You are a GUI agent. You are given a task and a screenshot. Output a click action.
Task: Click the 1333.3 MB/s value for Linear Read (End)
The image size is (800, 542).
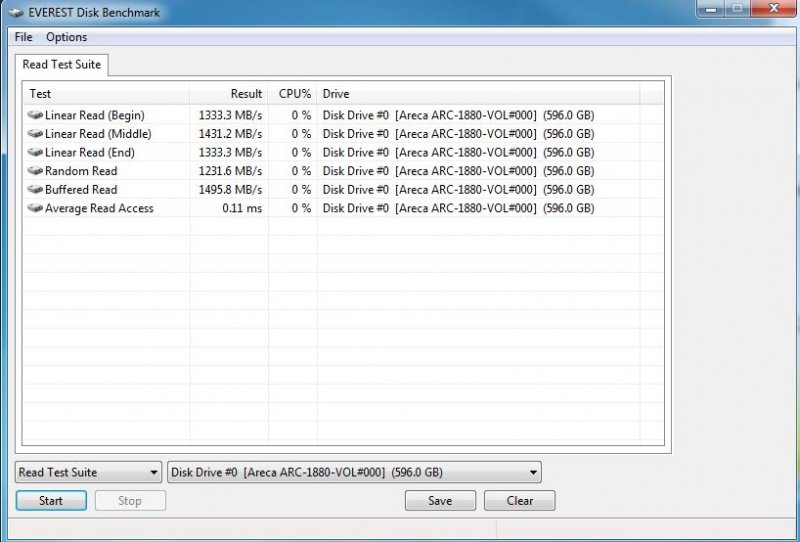coord(230,153)
